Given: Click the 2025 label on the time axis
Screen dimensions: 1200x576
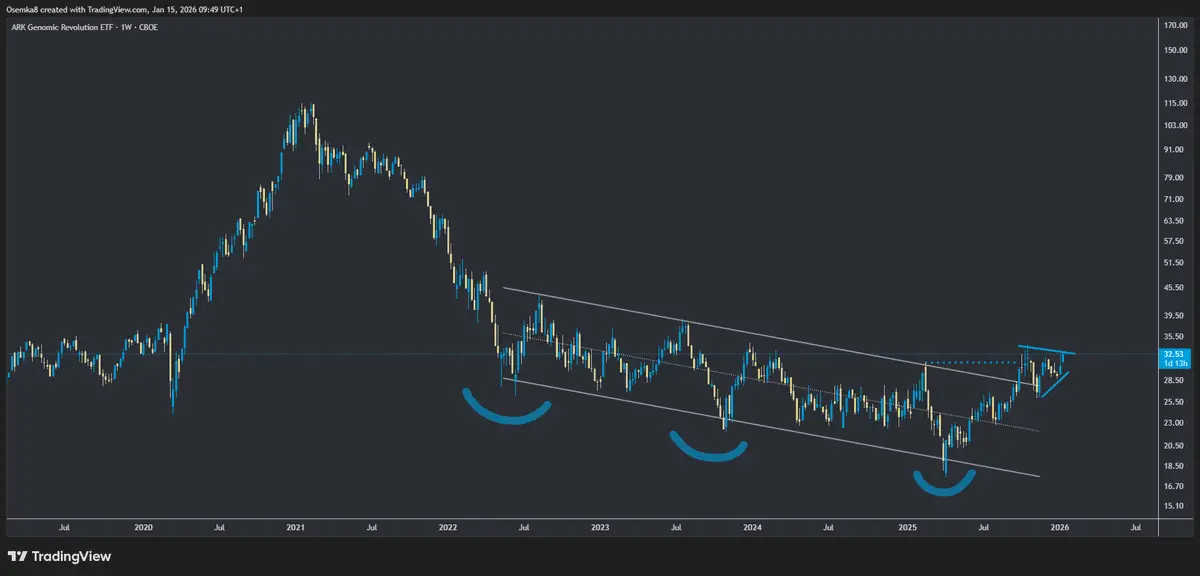Looking at the screenshot, I should [x=906, y=526].
